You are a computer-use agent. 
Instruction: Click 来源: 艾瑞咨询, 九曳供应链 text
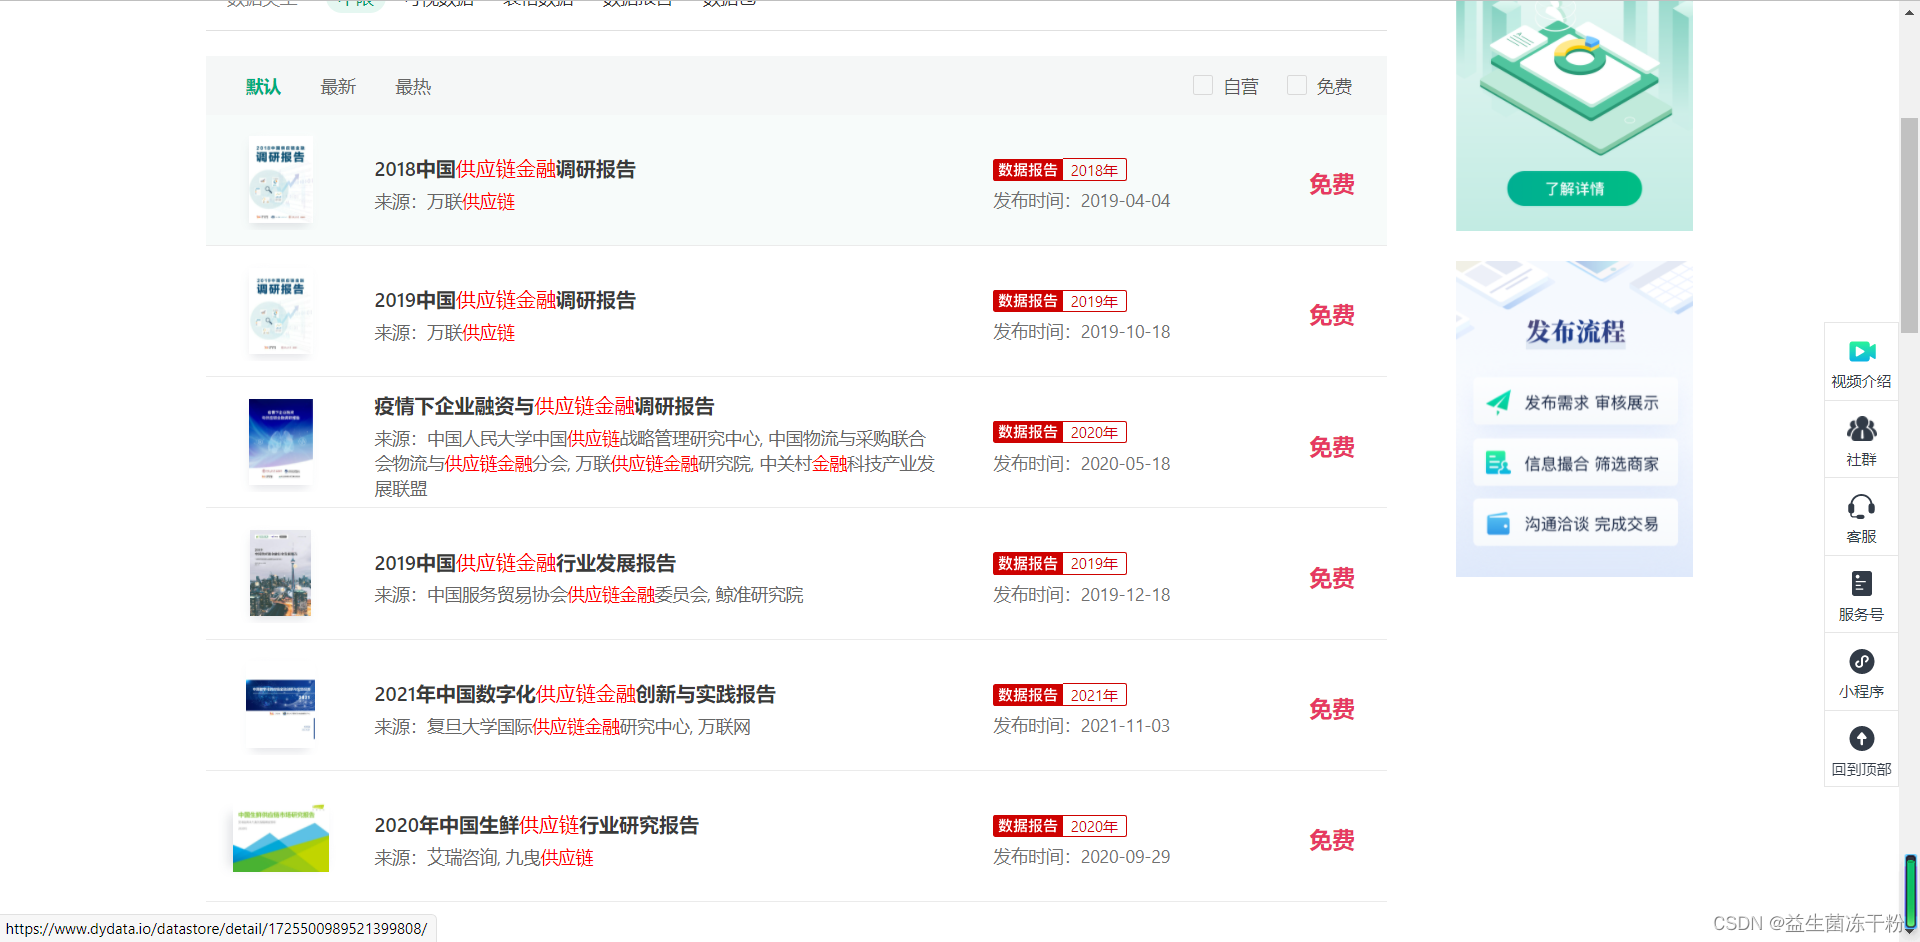click(x=484, y=858)
